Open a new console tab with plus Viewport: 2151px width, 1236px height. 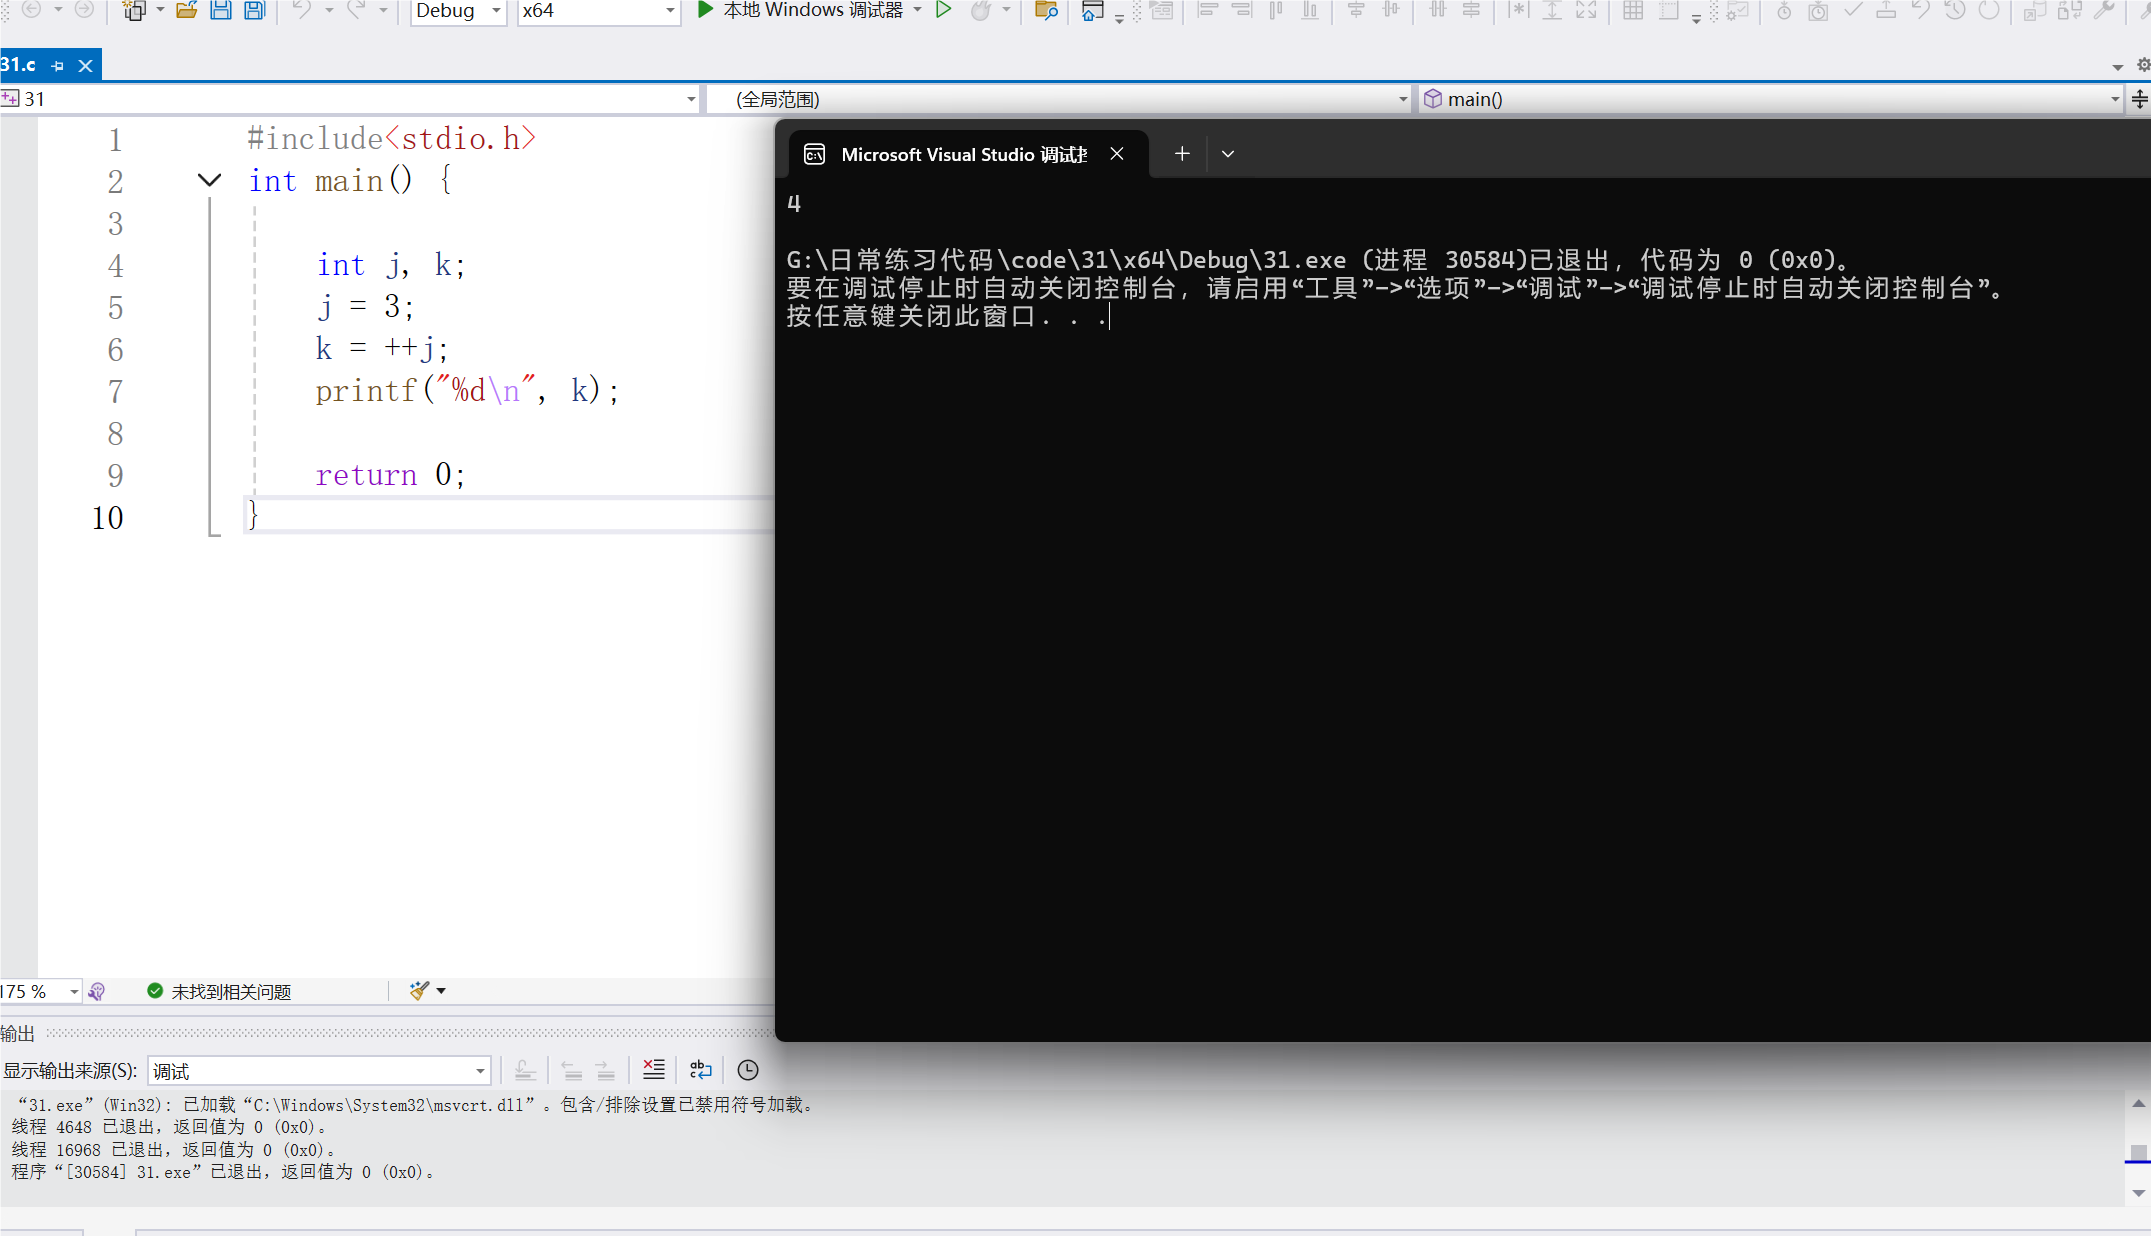point(1182,154)
